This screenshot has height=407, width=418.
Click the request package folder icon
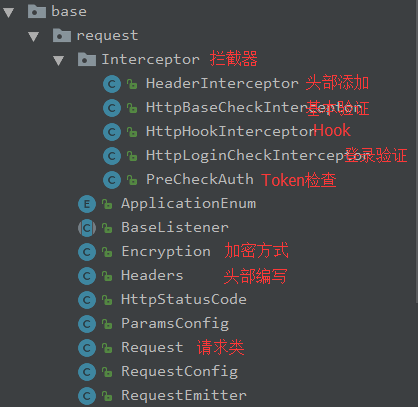pos(62,35)
